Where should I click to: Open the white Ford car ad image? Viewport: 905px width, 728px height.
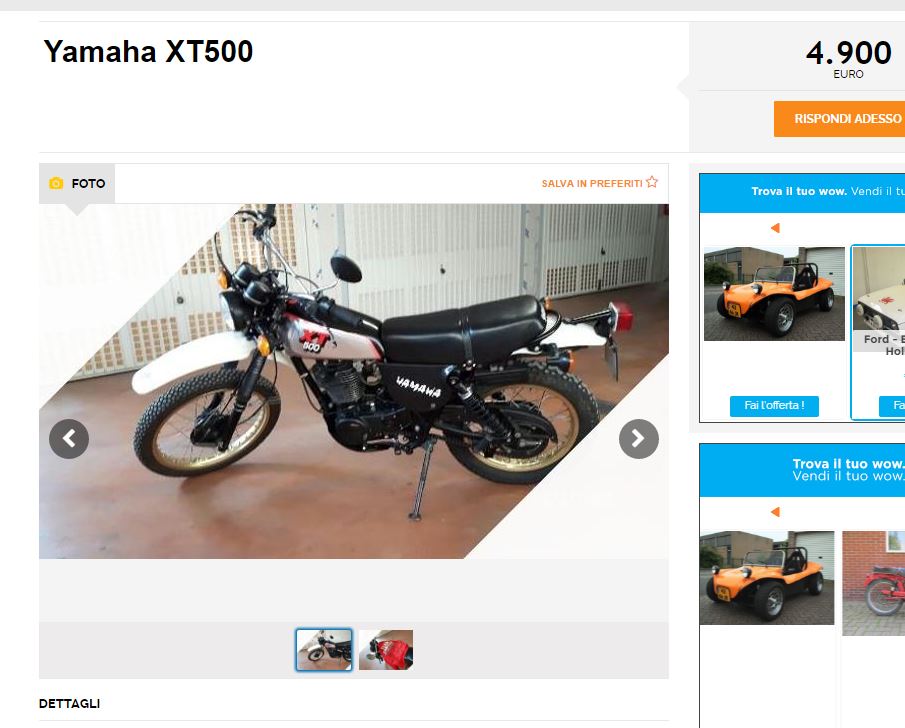click(878, 289)
